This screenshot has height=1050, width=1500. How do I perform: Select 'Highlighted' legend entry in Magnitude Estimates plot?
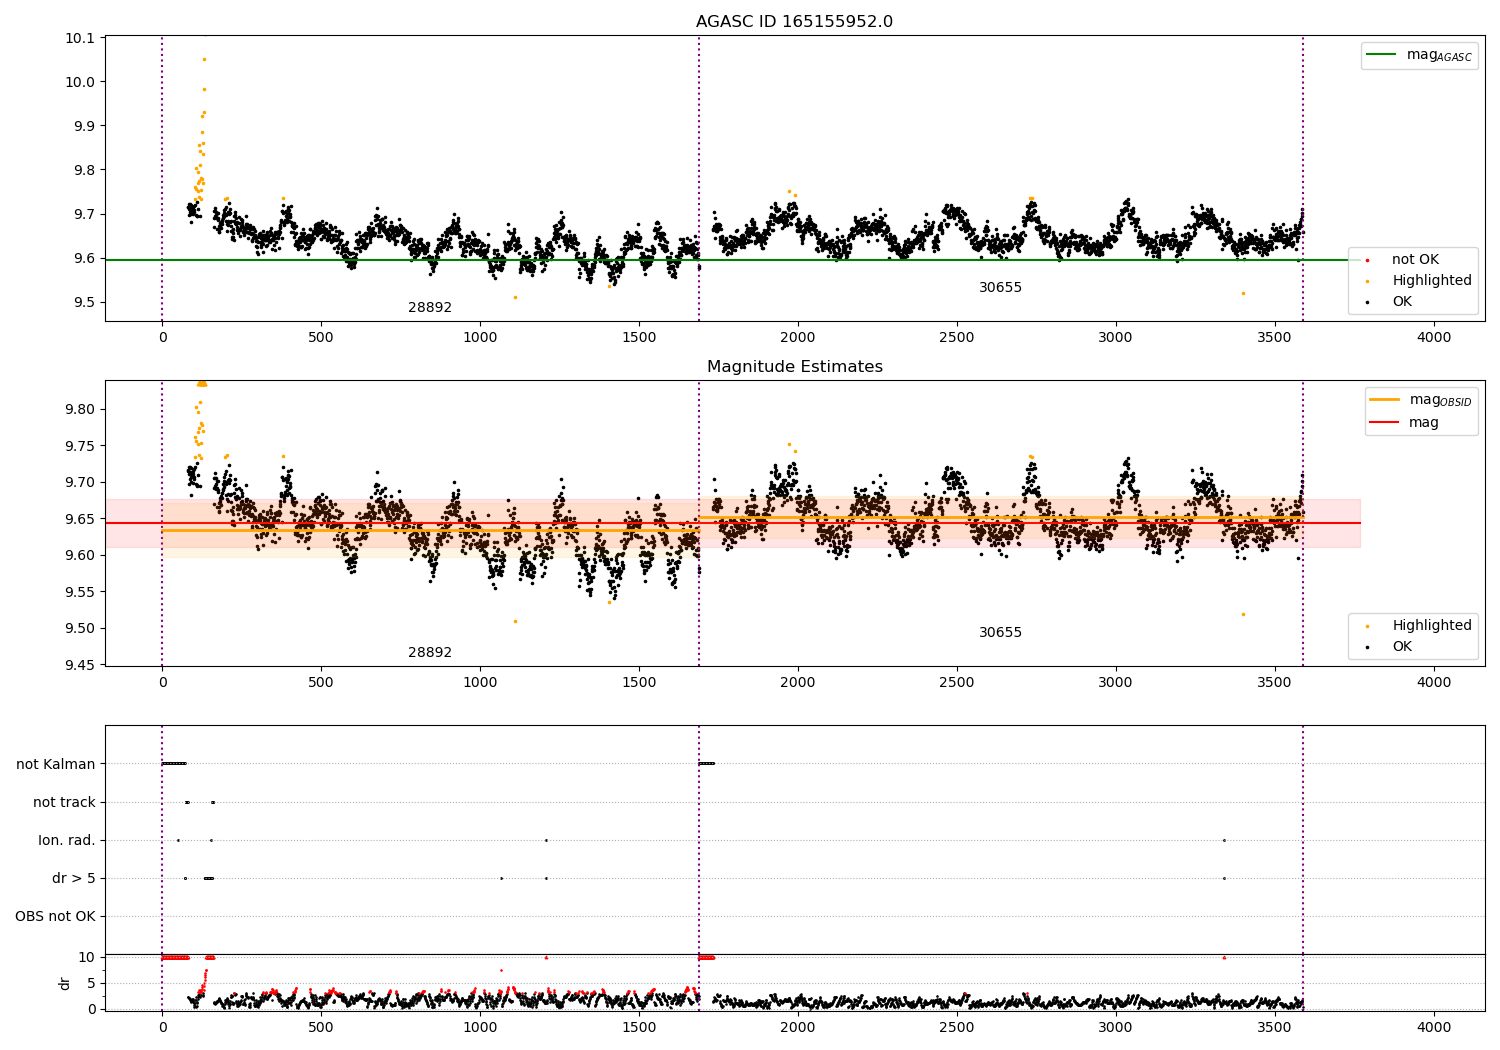point(1432,626)
